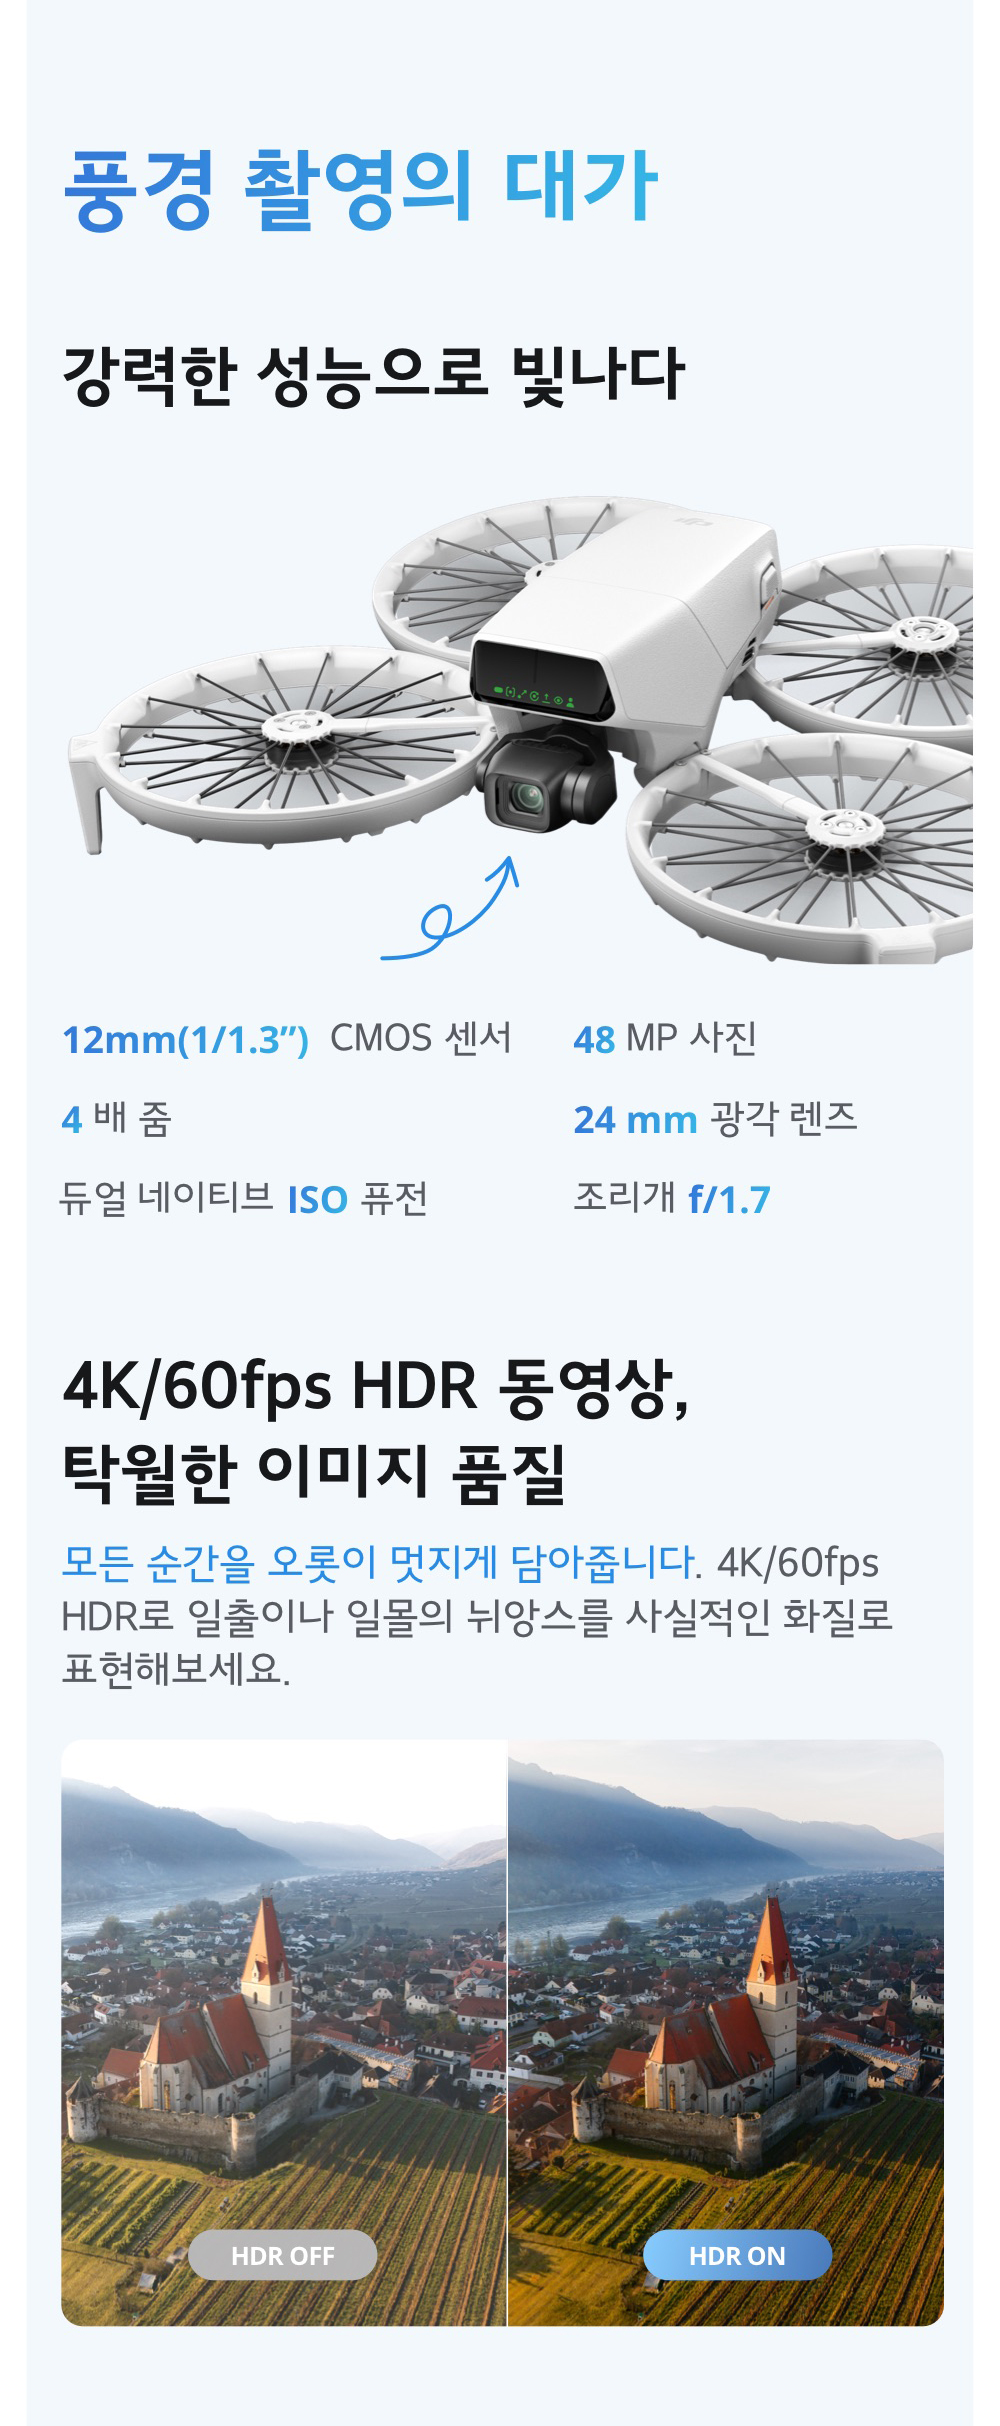Click the HDR ON pill button
Viewport: 1000px width, 2426px height.
point(737,2255)
